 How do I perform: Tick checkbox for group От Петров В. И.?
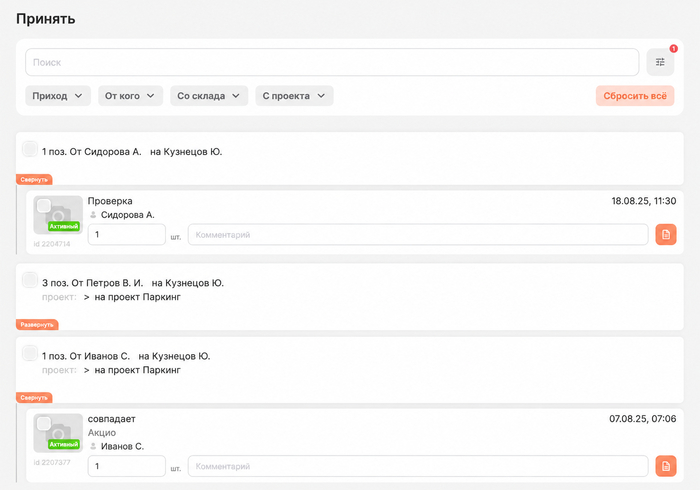click(x=30, y=280)
